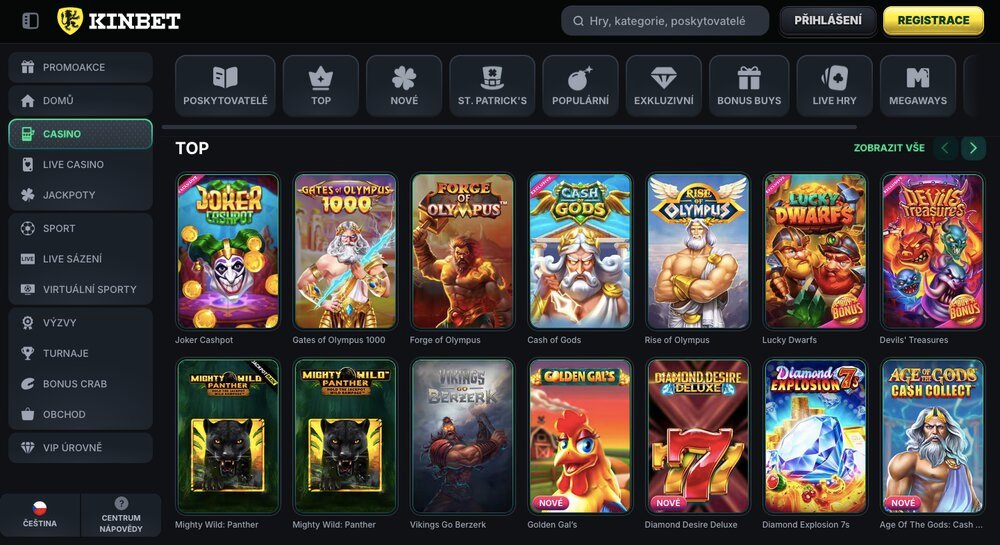Focus the games search field
The width and height of the screenshot is (1000, 545).
665,21
